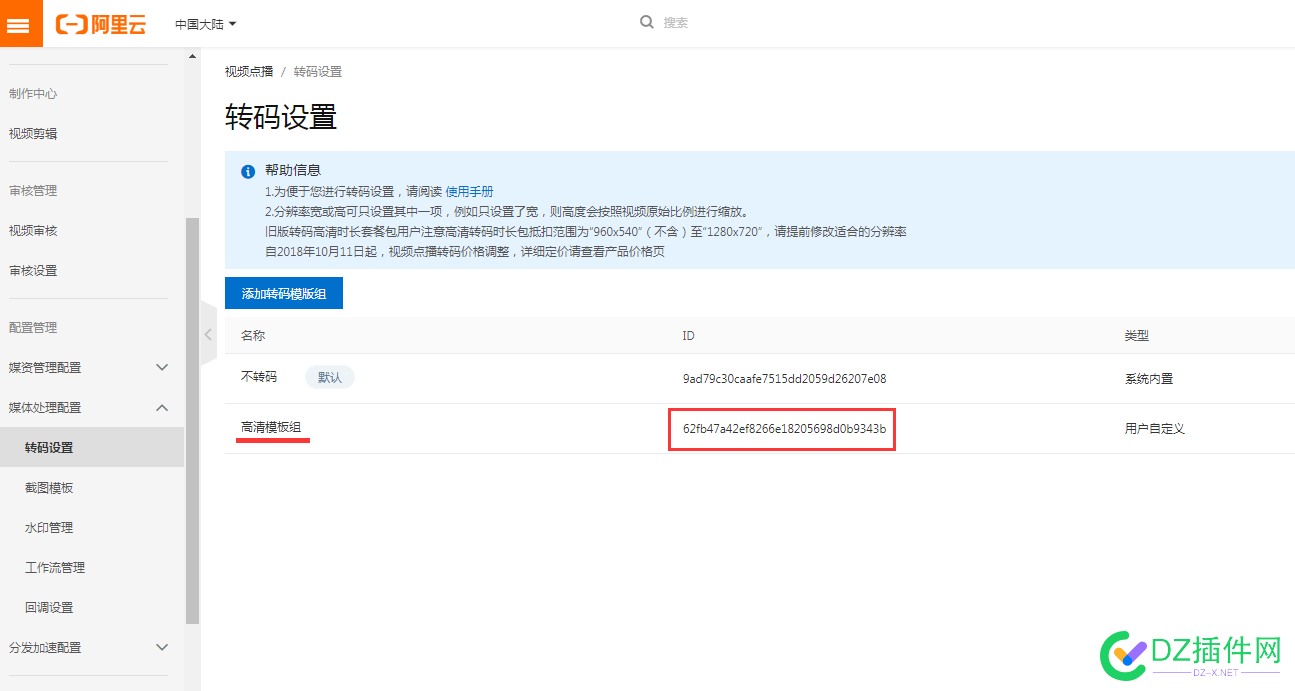Click the 配置管理 section label
This screenshot has width=1295, height=691.
click(x=33, y=327)
